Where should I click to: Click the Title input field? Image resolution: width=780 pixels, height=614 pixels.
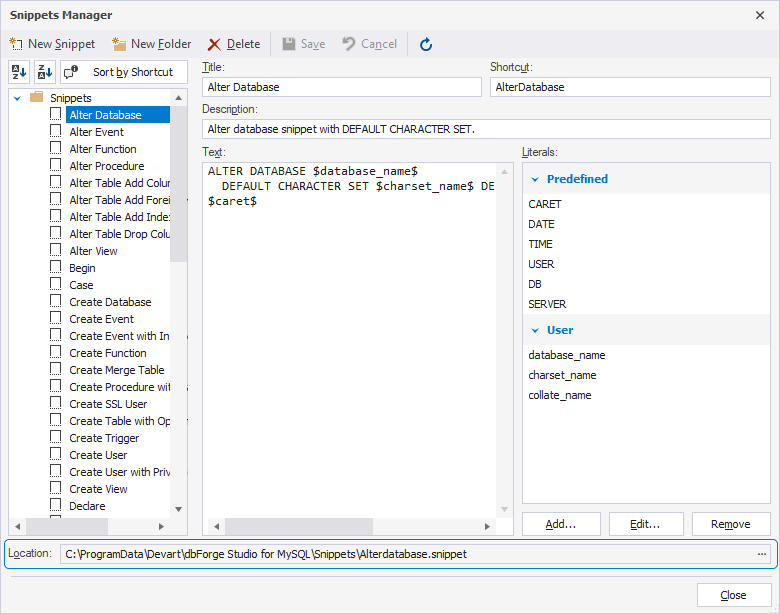pyautogui.click(x=342, y=87)
